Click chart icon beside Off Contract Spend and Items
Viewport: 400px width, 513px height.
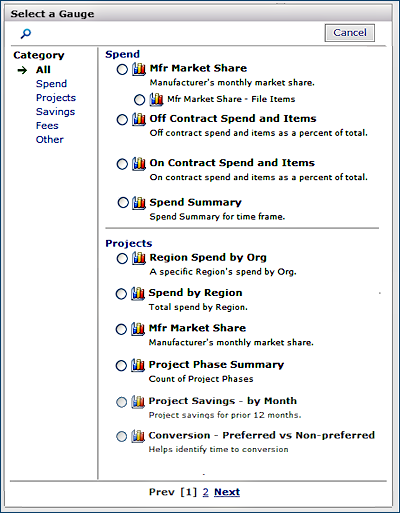139,119
